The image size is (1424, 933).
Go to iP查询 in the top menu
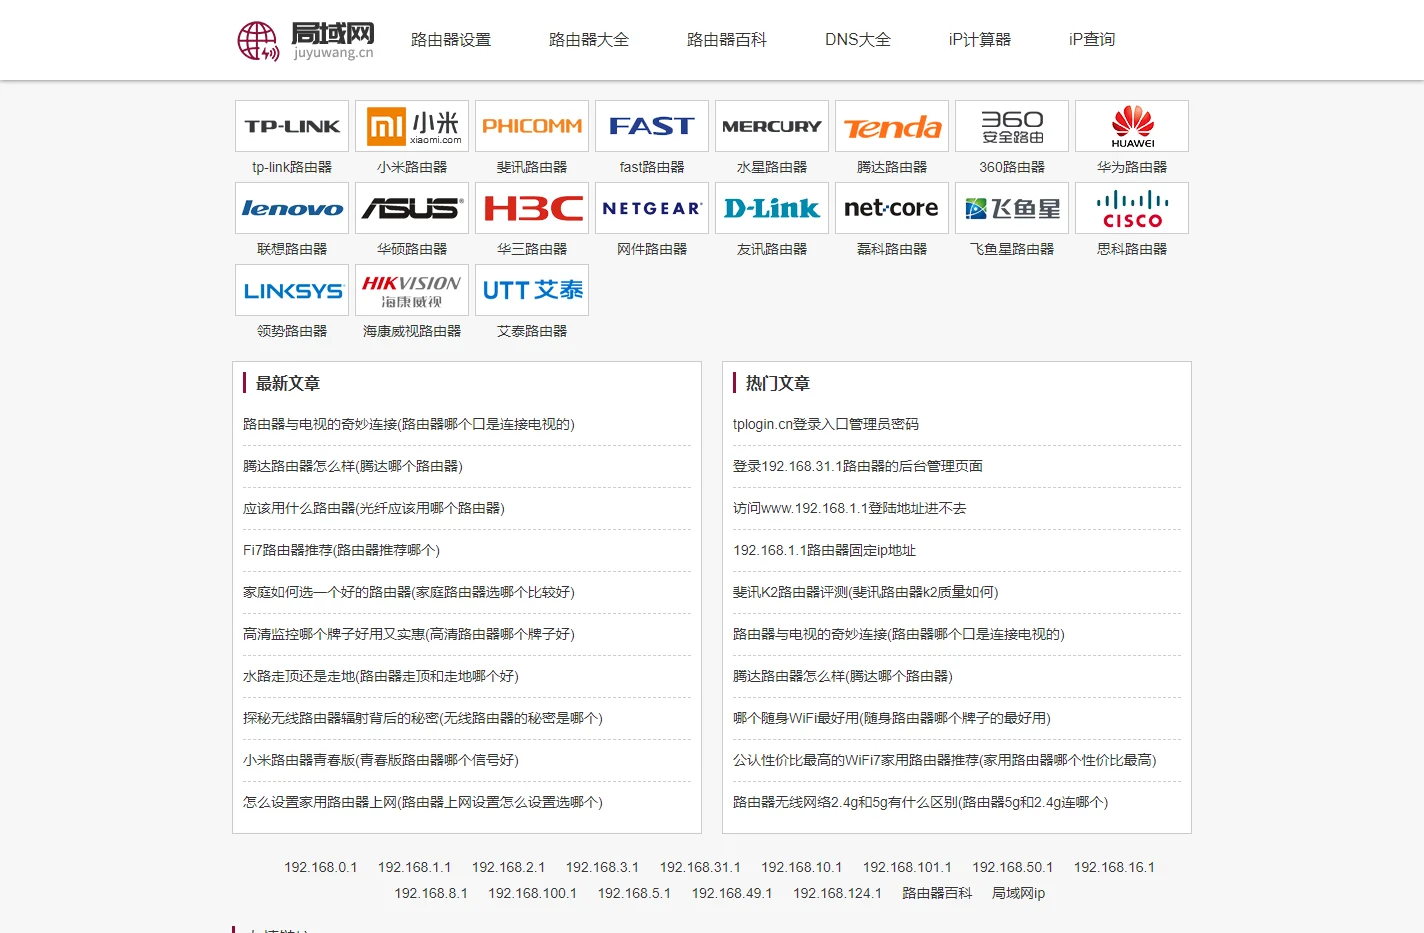[1092, 40]
